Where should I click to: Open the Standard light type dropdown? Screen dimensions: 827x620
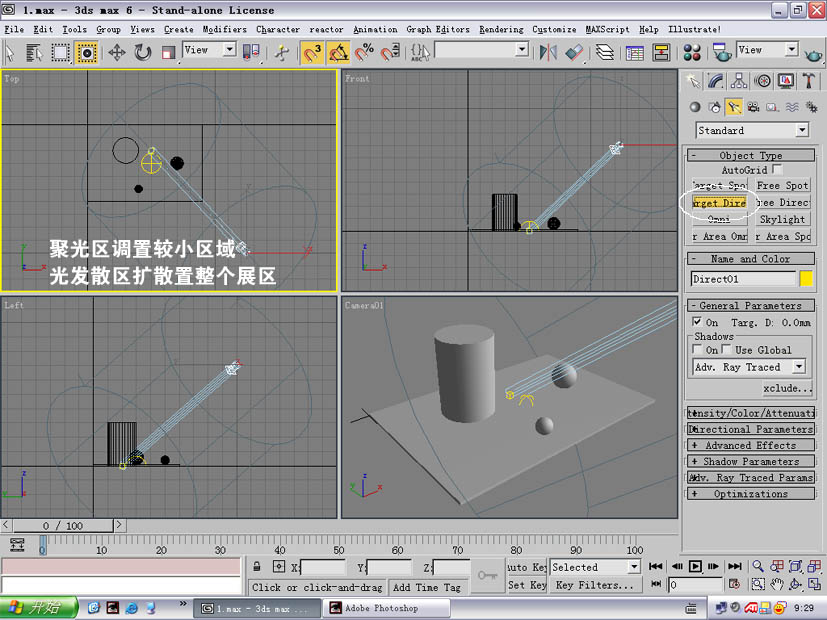pyautogui.click(x=752, y=130)
